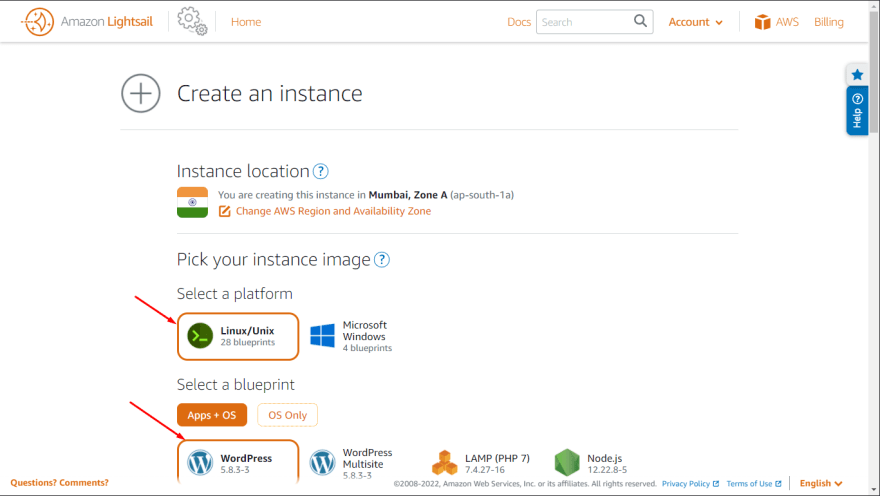Click the WordPress blueprint logo
Image resolution: width=880 pixels, height=496 pixels.
point(200,463)
